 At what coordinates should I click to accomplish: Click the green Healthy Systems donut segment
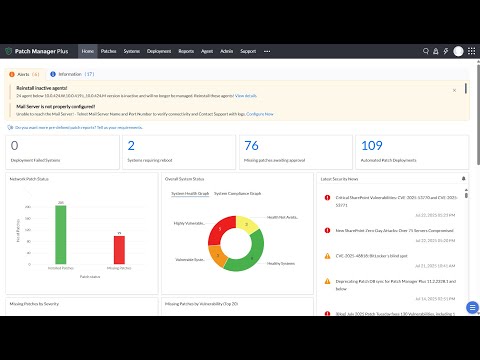pos(252,257)
